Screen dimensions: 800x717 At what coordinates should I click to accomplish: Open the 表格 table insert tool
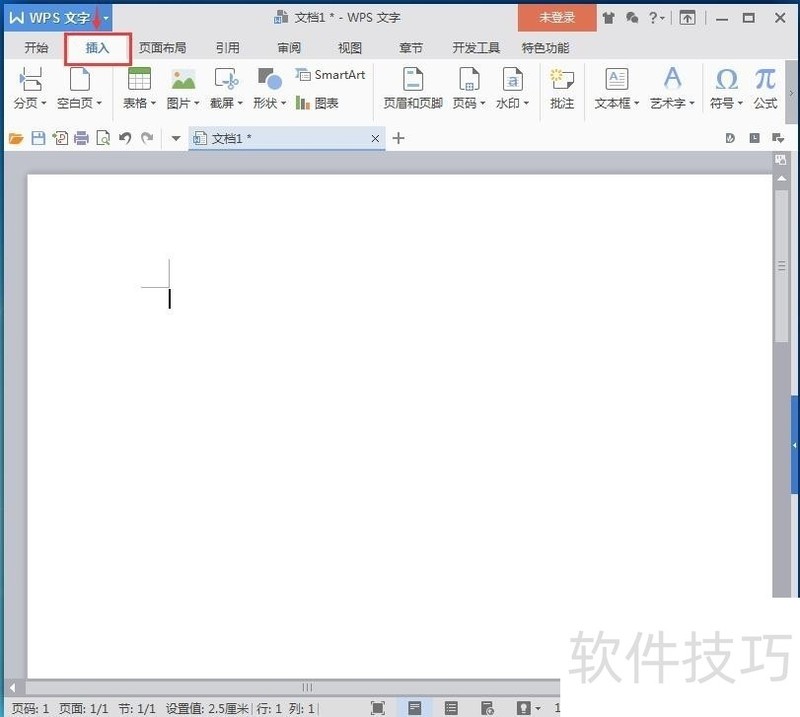139,79
